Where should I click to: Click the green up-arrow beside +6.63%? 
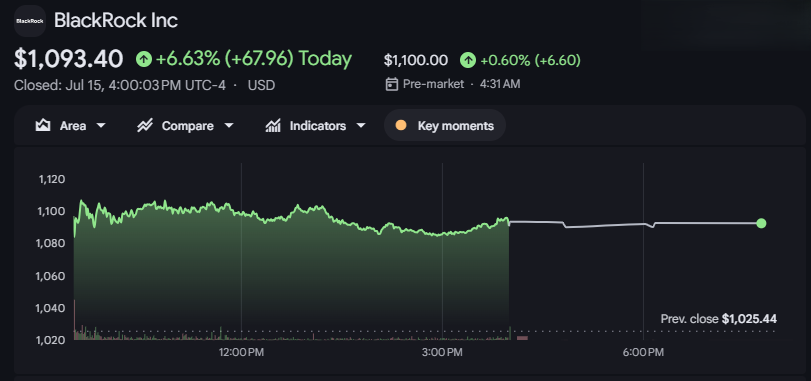tap(144, 59)
